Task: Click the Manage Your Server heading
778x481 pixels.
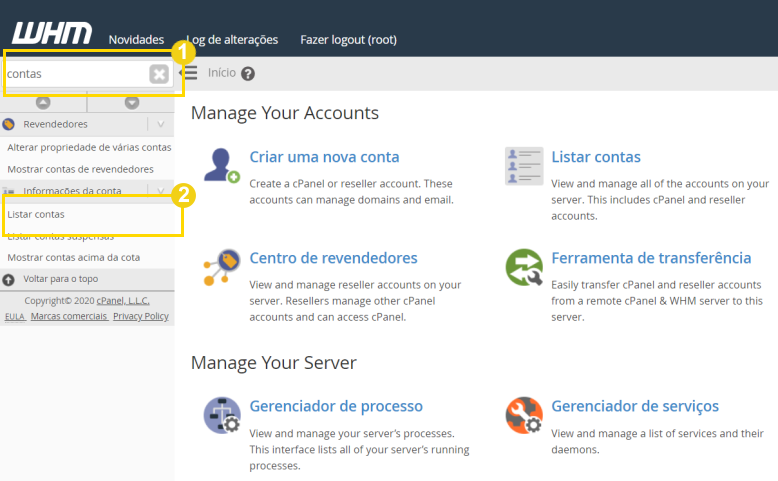Action: [x=274, y=363]
